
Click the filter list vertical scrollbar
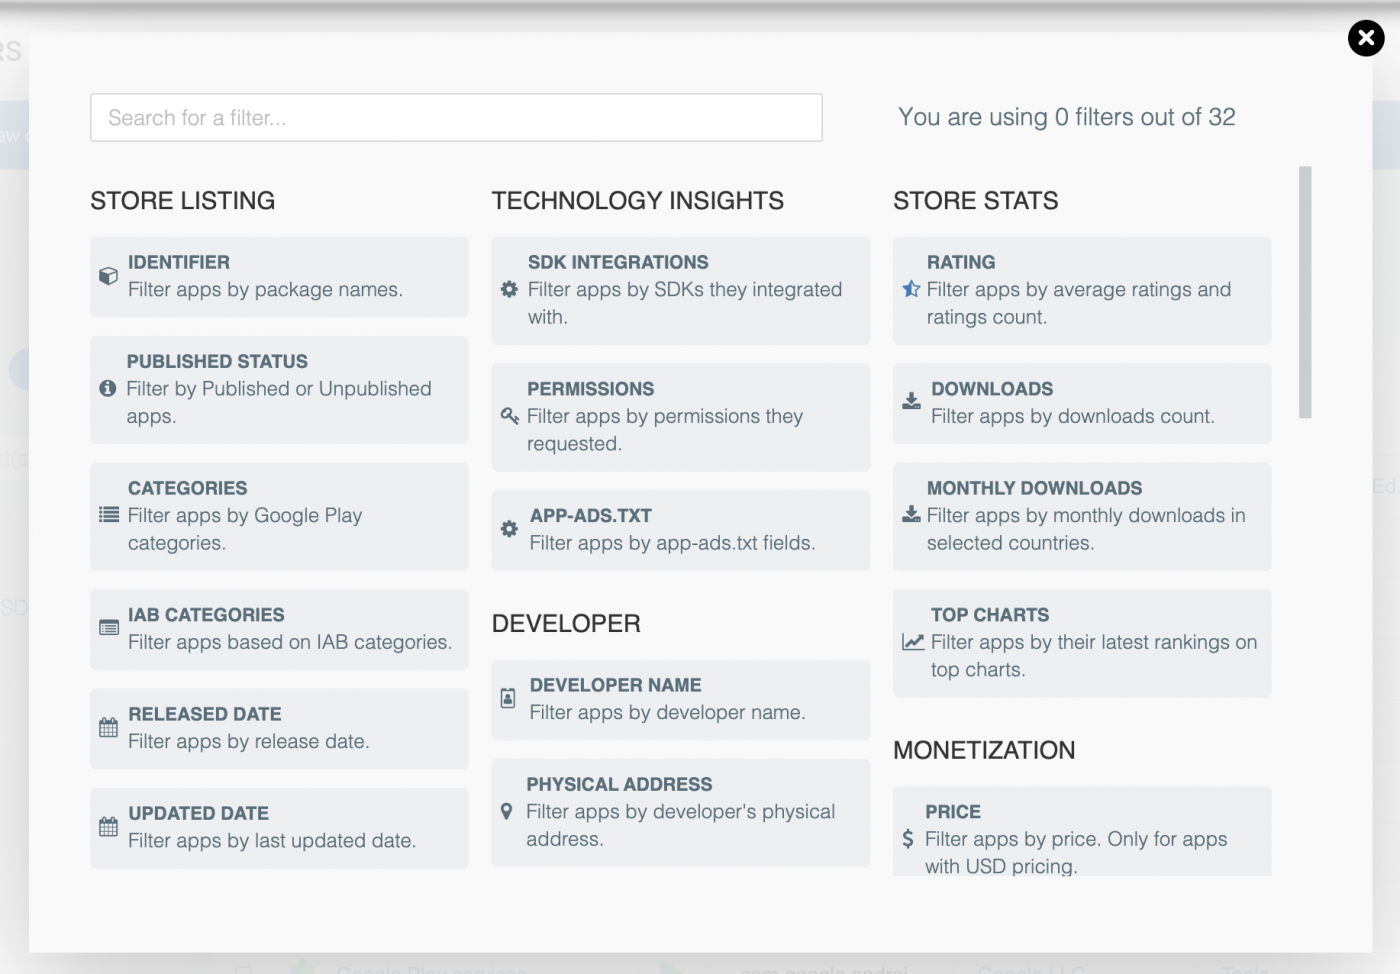pyautogui.click(x=1305, y=292)
